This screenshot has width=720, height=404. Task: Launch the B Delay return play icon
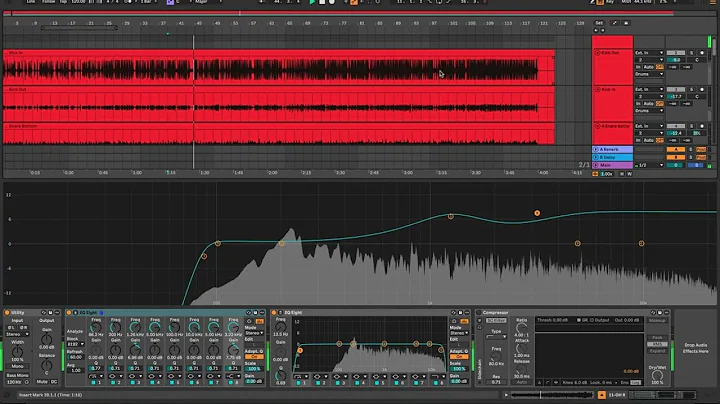[x=596, y=157]
